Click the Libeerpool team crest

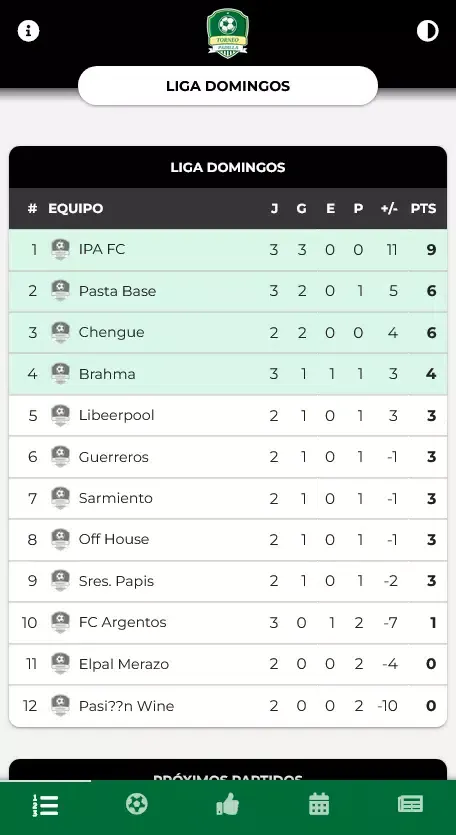tap(60, 415)
